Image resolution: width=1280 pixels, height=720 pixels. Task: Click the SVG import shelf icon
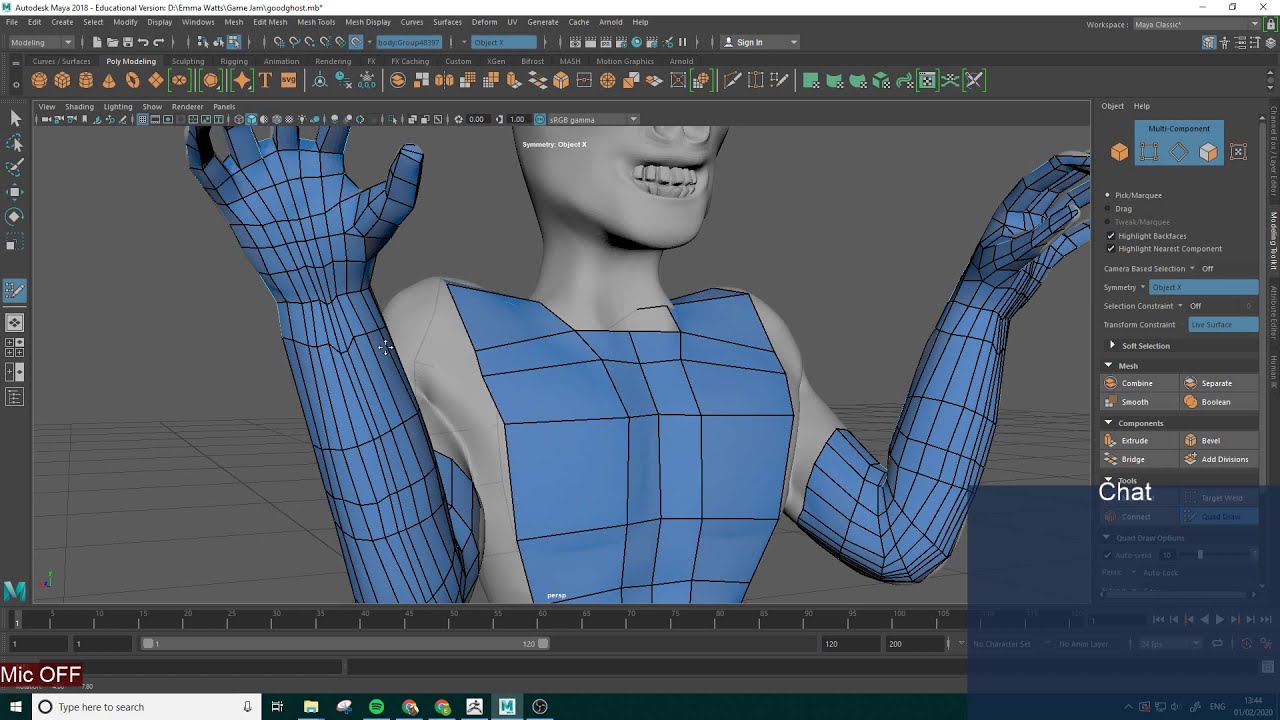[x=288, y=81]
